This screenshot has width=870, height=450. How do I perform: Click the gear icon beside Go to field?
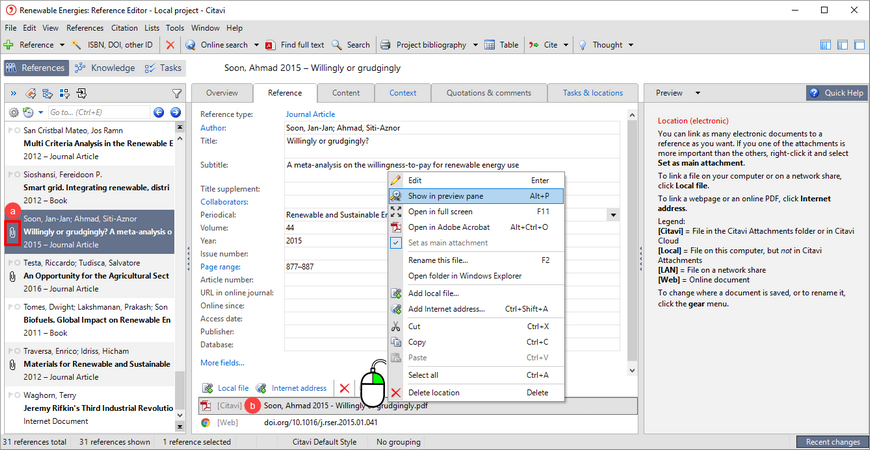14,113
